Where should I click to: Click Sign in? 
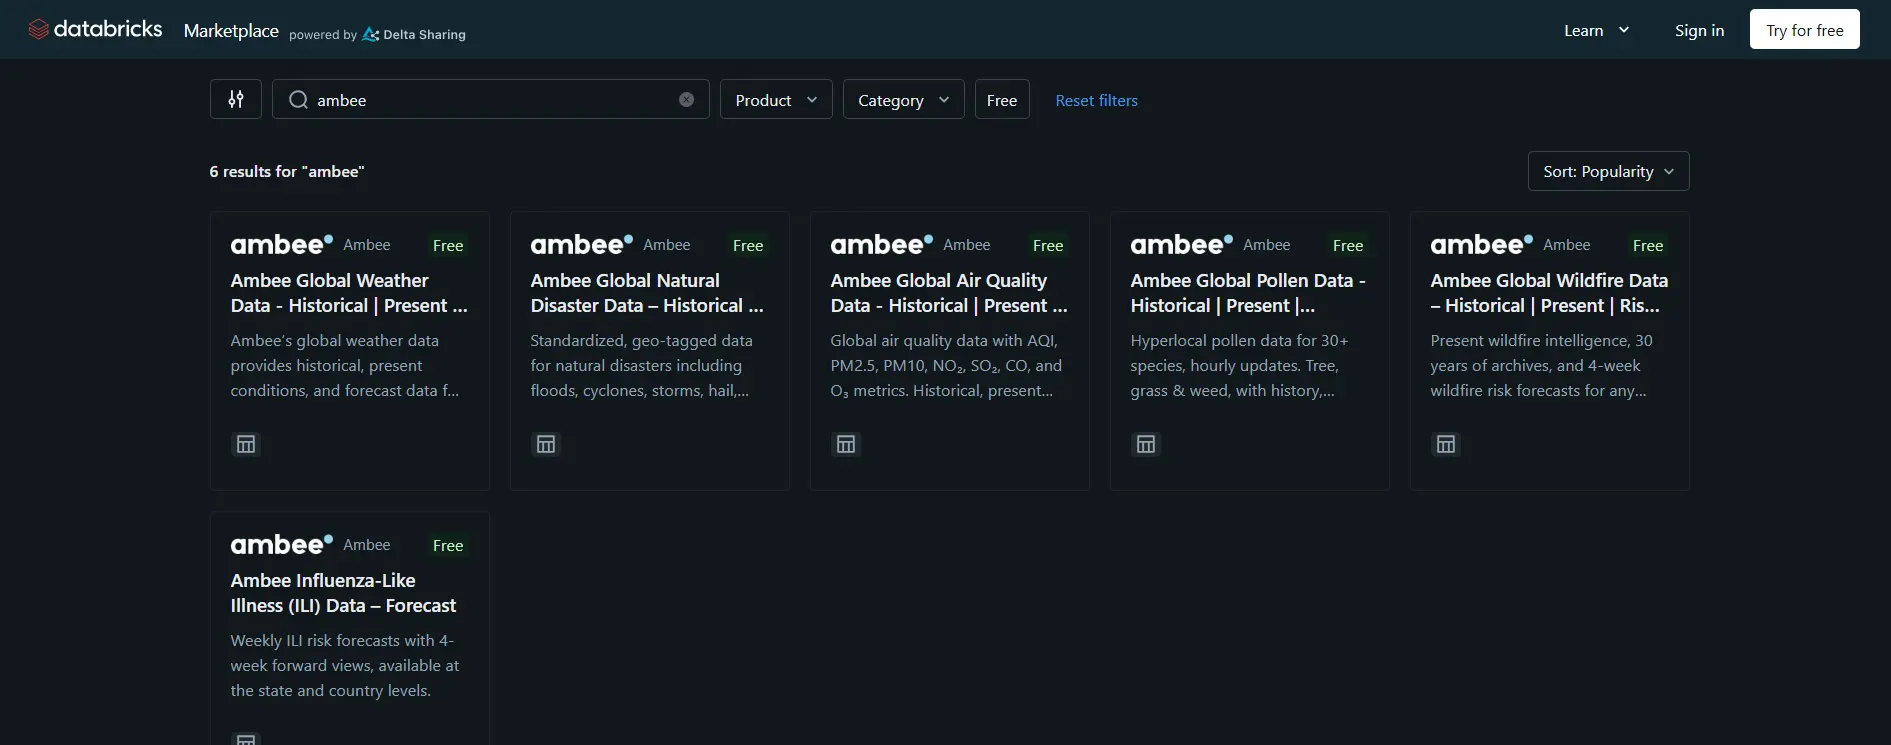(x=1699, y=30)
